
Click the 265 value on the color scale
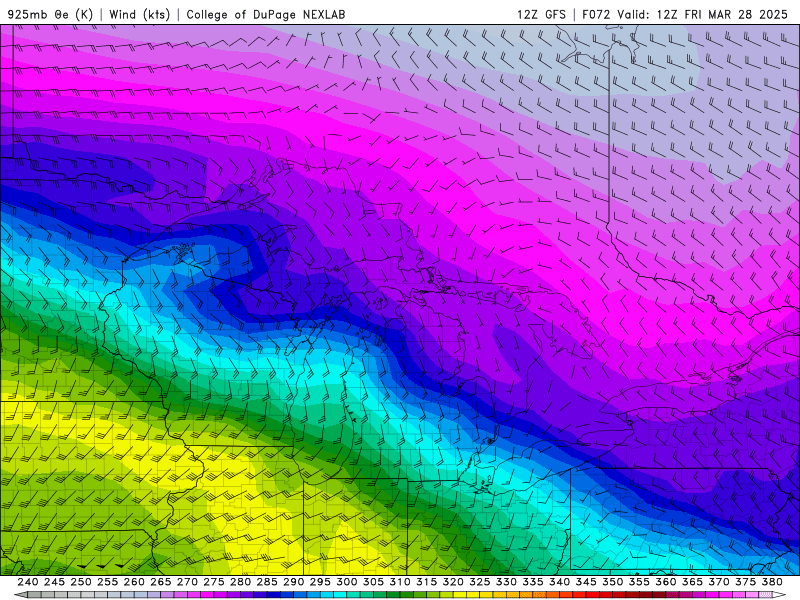pos(160,582)
